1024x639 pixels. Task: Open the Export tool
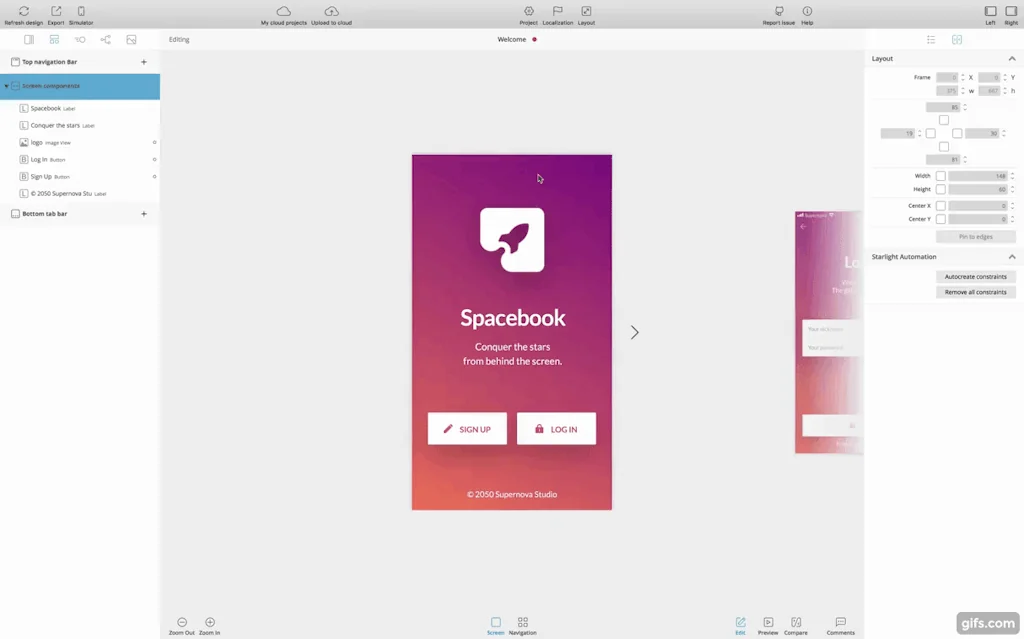(56, 11)
